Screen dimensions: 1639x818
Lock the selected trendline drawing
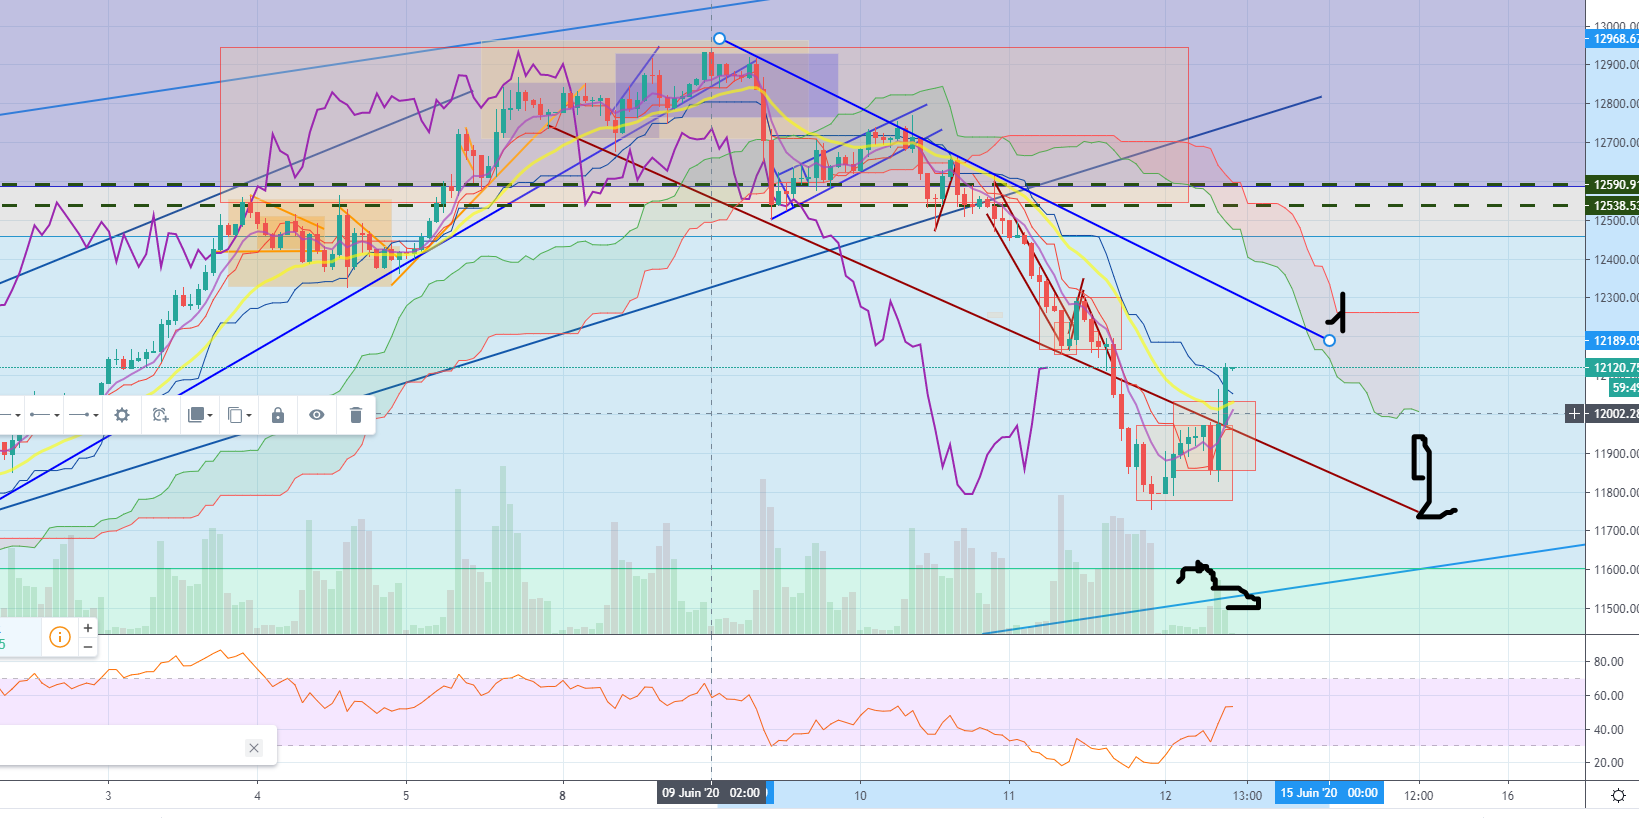pyautogui.click(x=278, y=415)
